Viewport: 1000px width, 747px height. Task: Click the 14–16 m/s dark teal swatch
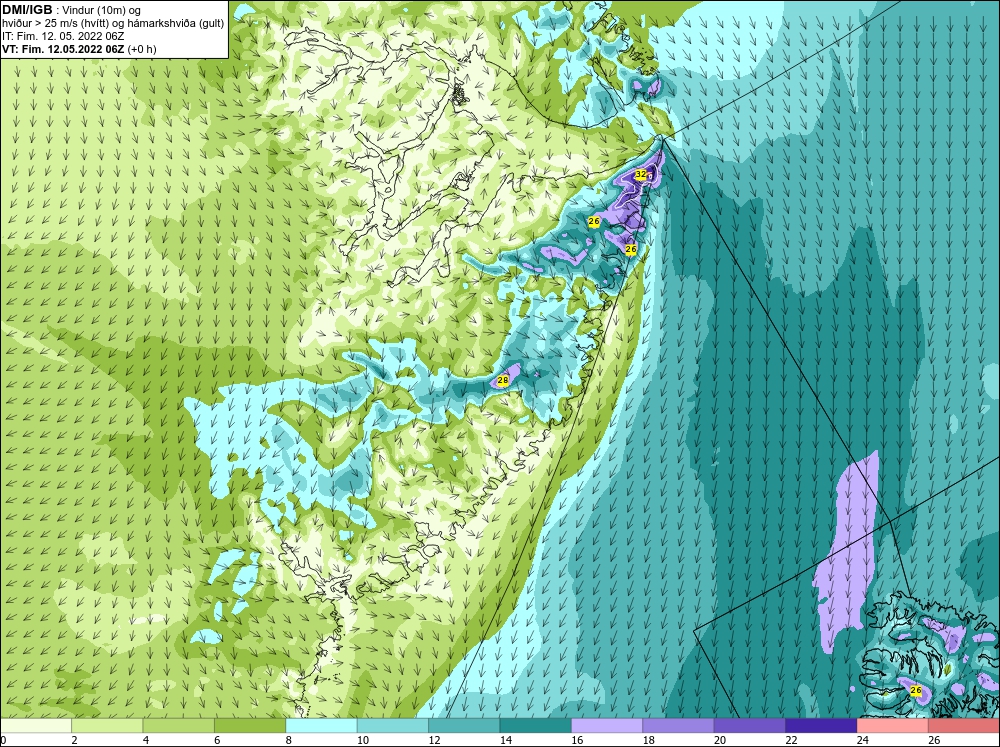(x=536, y=725)
